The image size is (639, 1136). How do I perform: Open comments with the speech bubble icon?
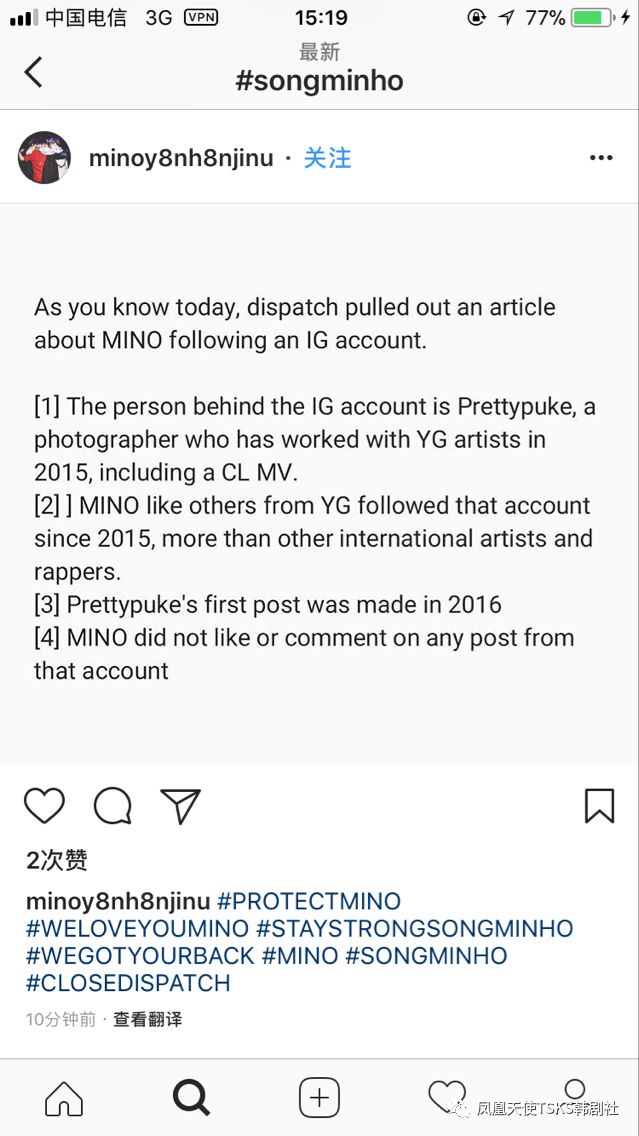tap(112, 805)
